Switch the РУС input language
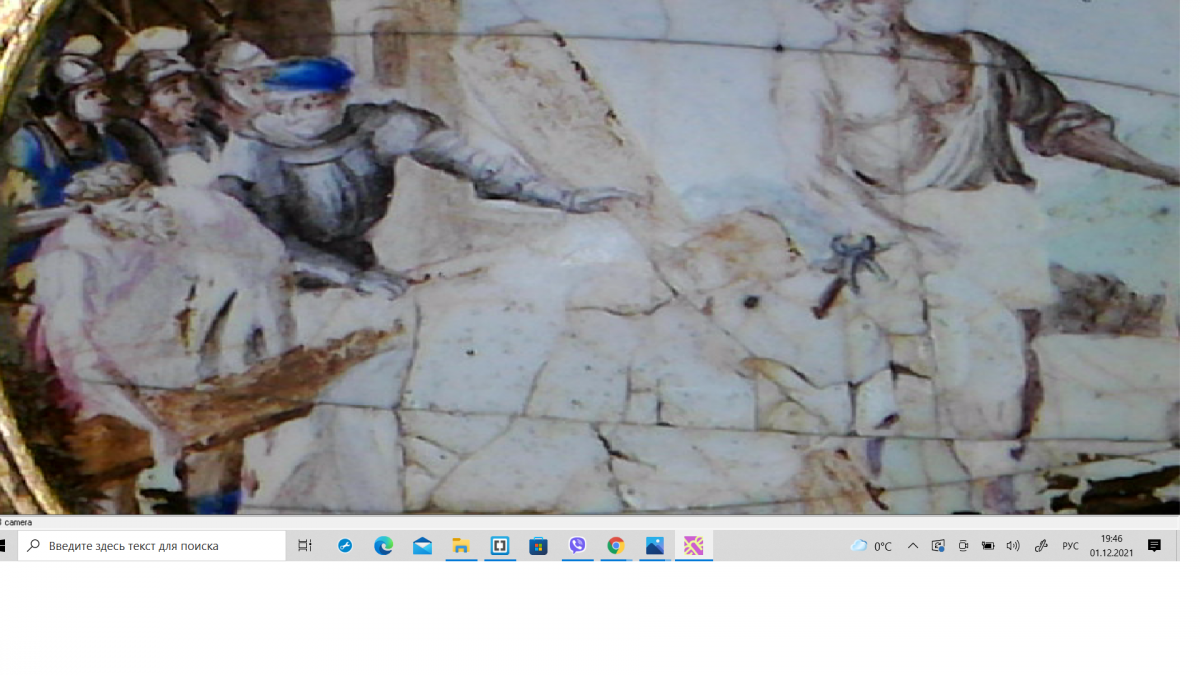Viewport: 1200px width, 675px height. (1070, 546)
